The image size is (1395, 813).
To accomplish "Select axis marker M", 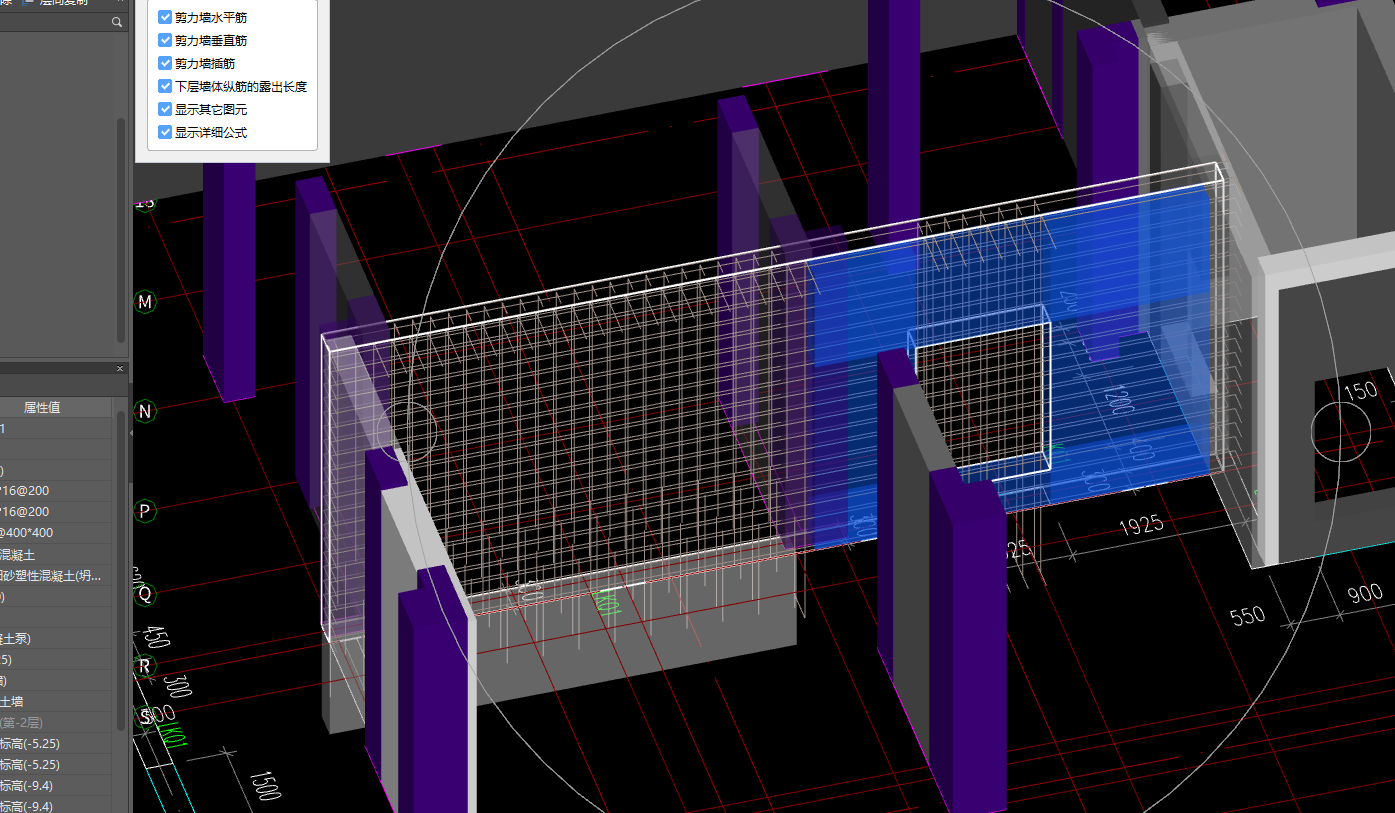I will click(146, 301).
